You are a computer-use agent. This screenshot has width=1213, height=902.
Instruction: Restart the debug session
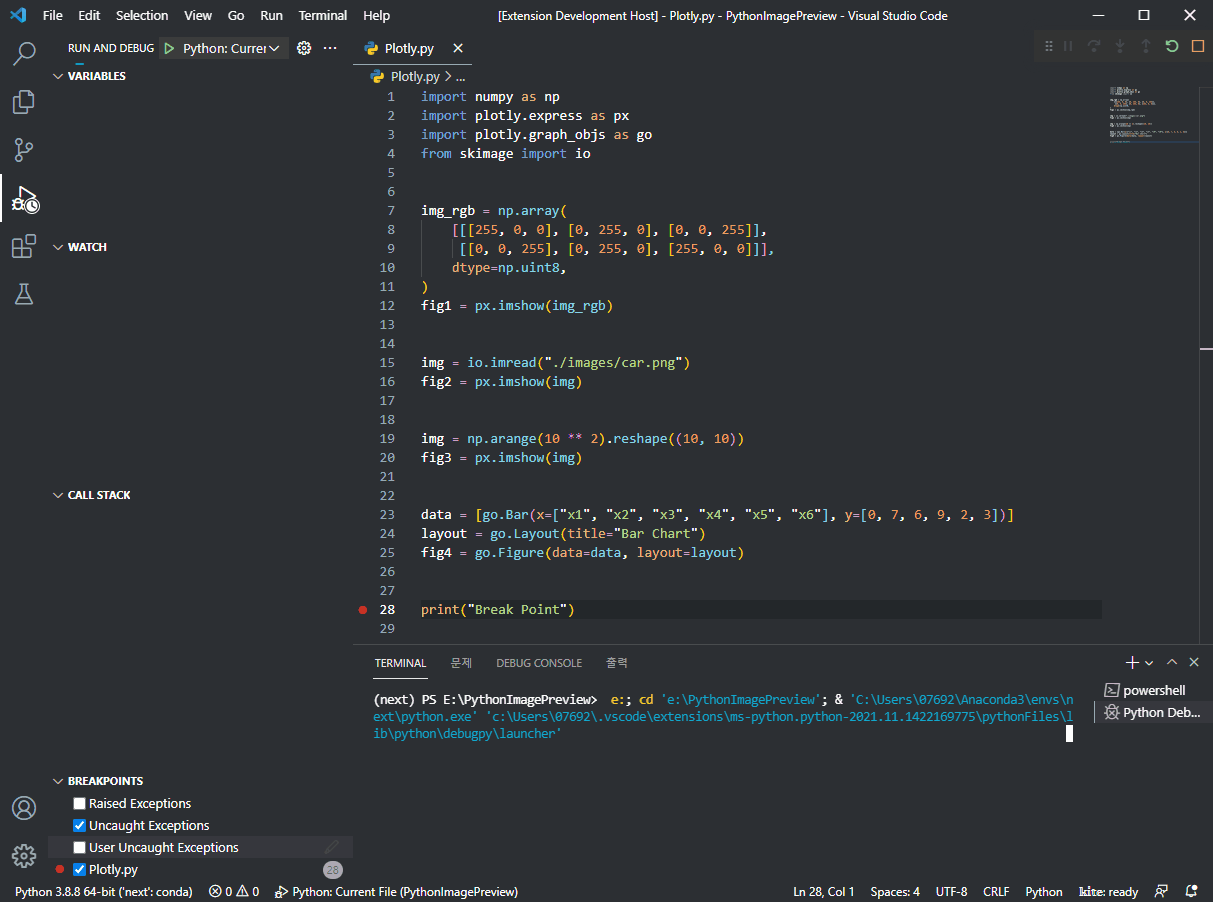1172,47
